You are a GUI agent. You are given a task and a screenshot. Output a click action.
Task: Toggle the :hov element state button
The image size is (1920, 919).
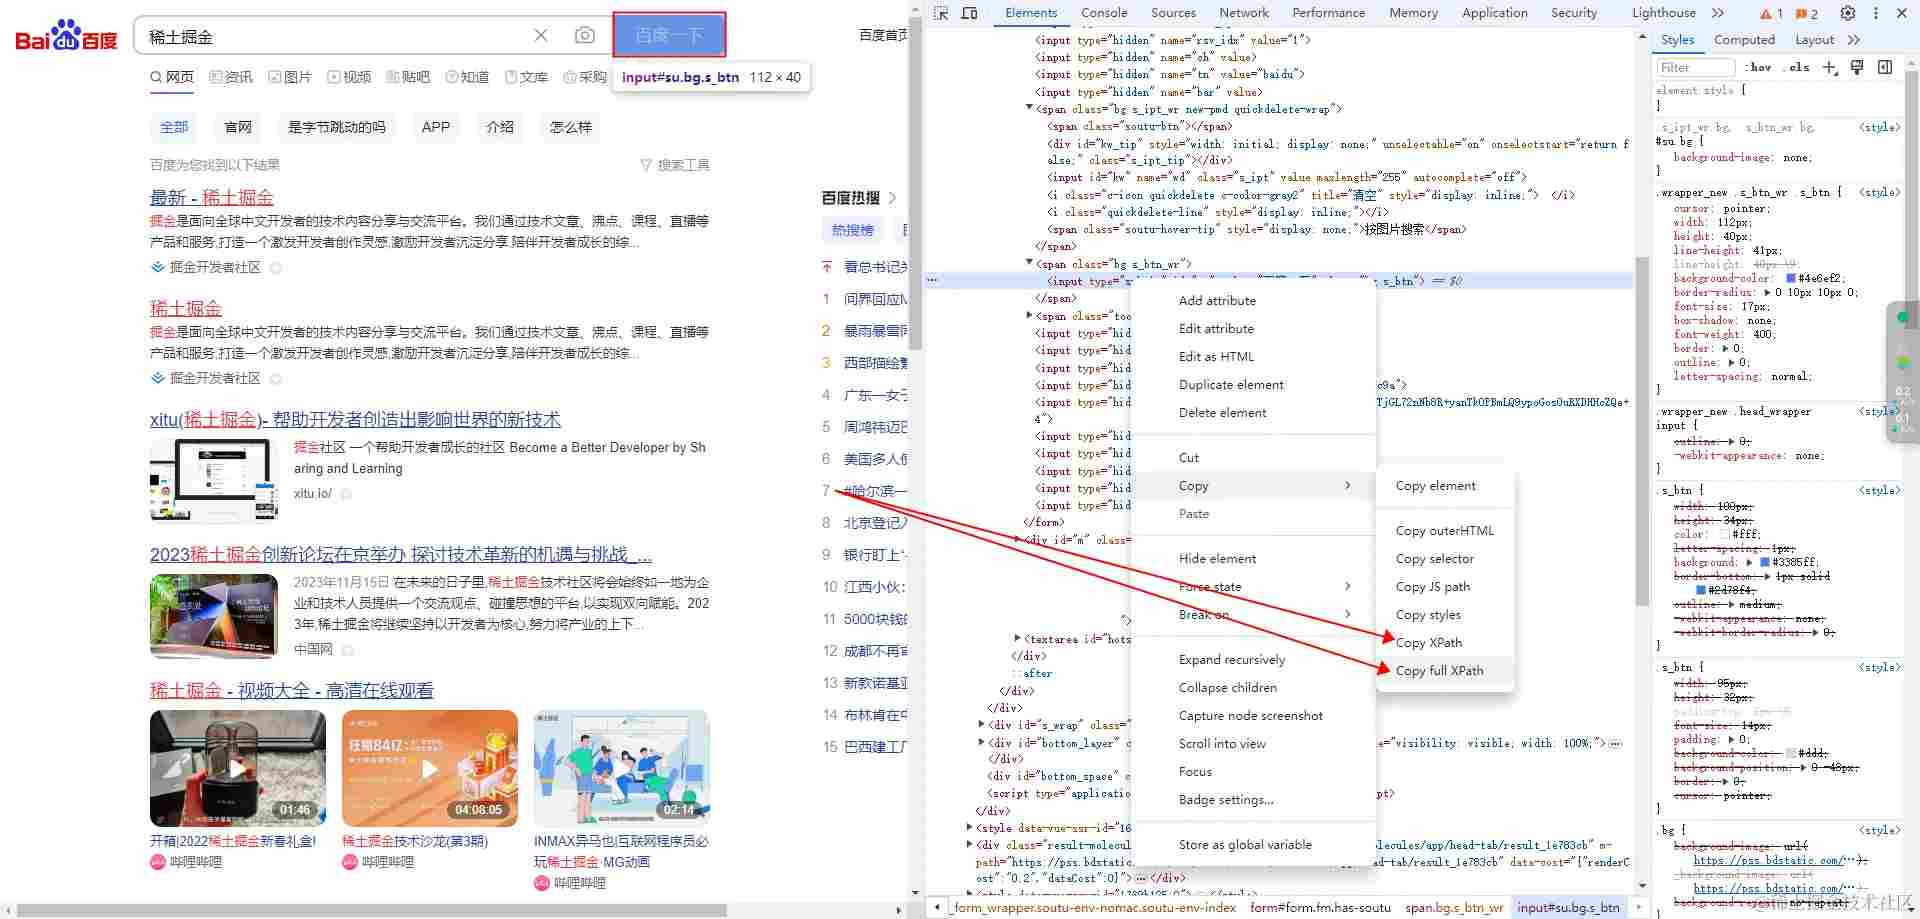click(1758, 67)
